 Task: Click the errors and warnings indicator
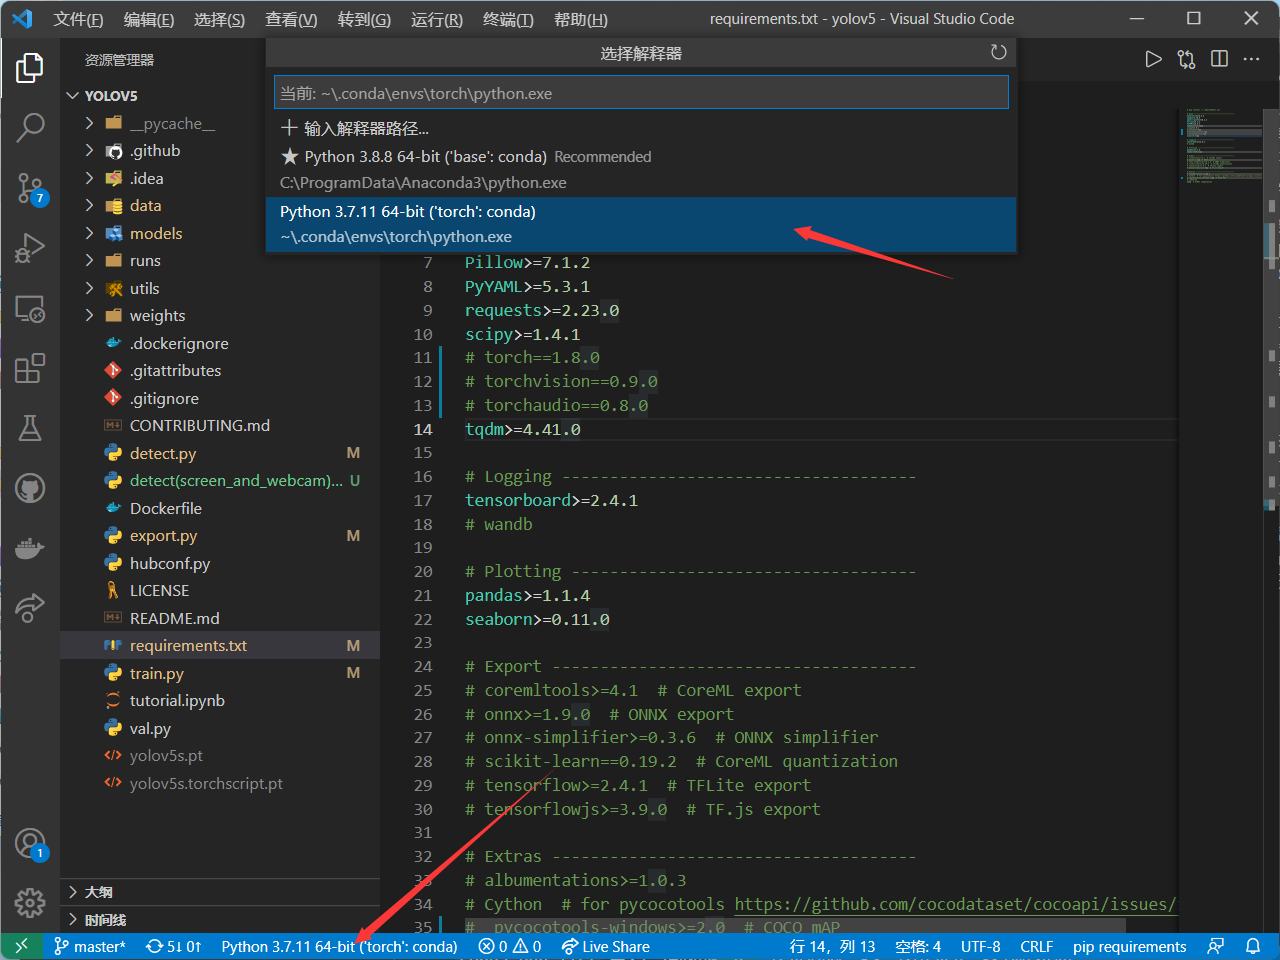coord(510,946)
